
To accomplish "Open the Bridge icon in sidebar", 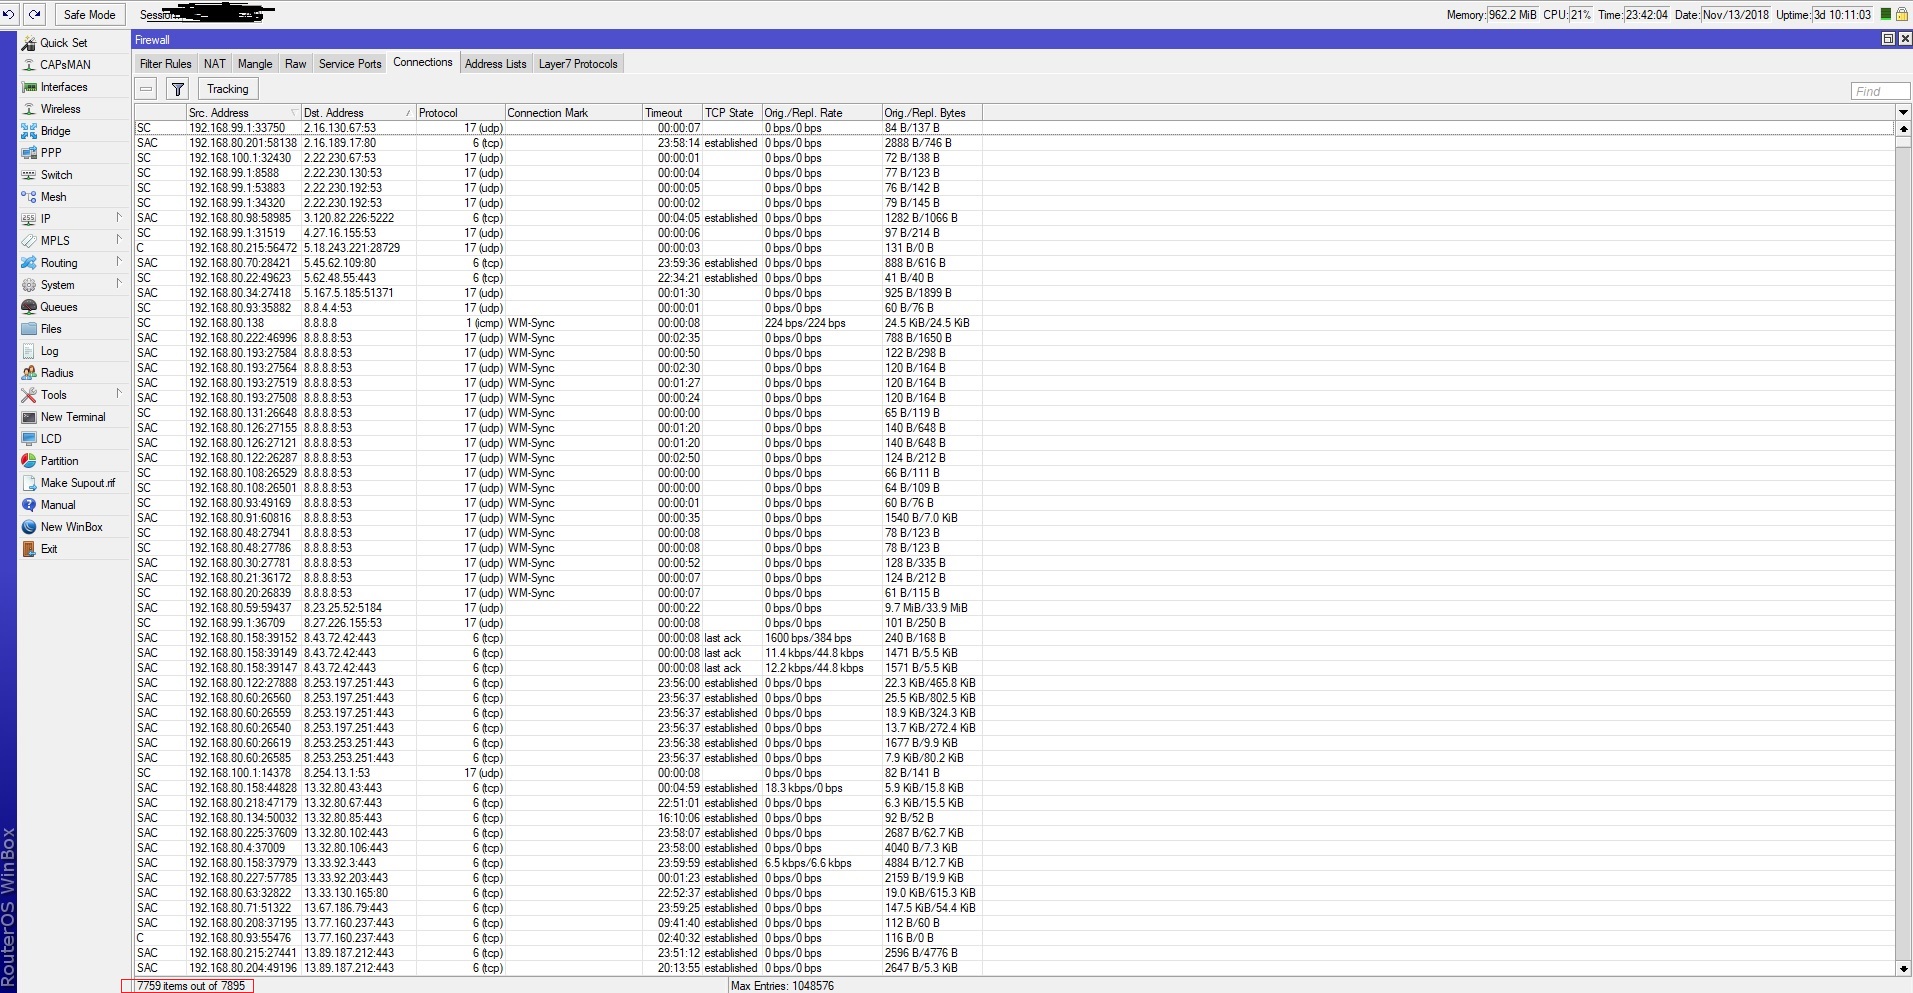I will point(29,131).
